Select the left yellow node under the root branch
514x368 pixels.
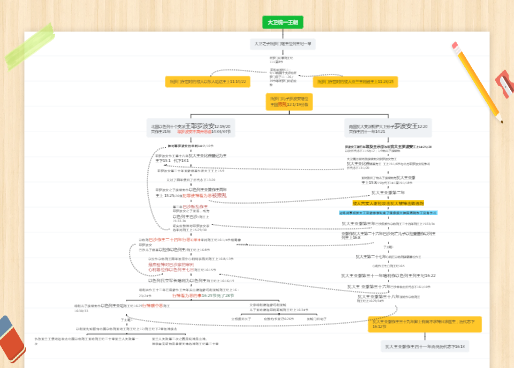point(208,82)
